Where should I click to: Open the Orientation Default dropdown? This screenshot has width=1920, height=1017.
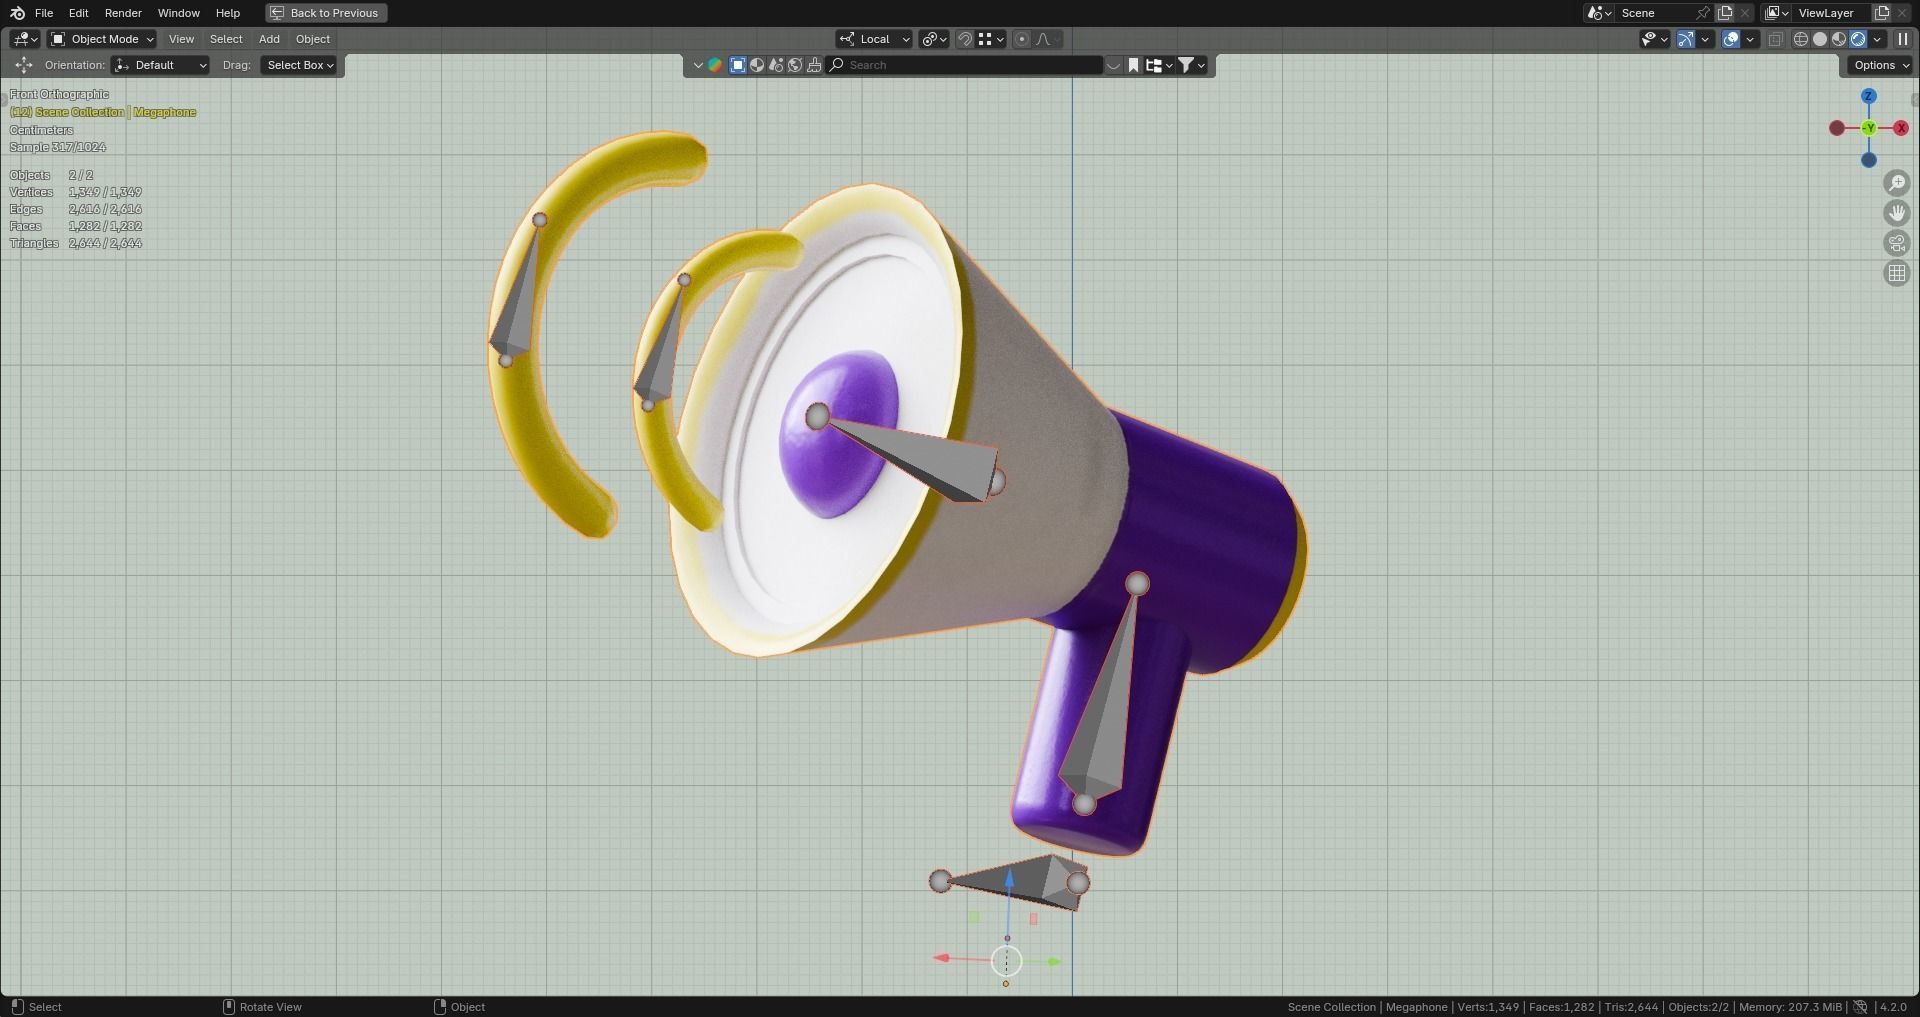161,65
